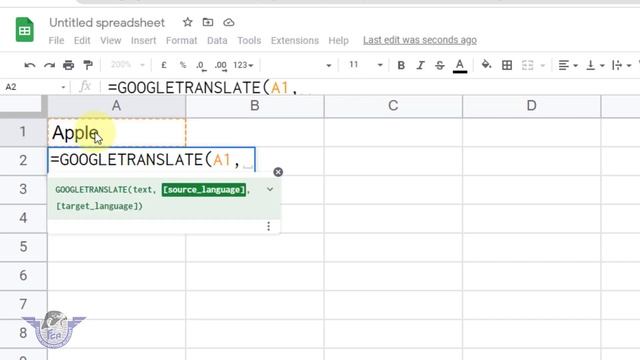Viewport: 640px width, 360px height.
Task: Select column B header
Action: [255, 106]
